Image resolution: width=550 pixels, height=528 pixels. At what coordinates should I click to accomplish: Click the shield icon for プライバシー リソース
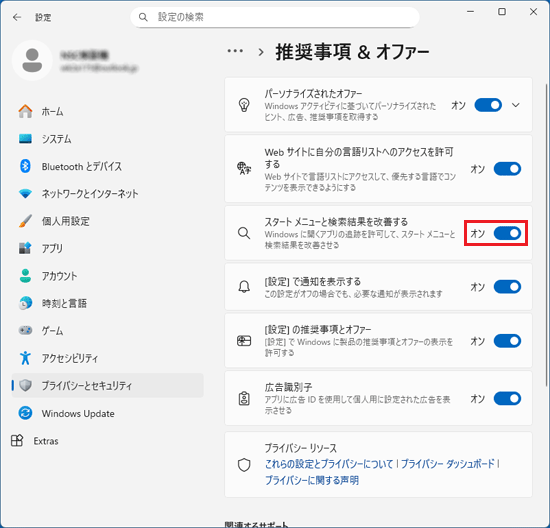[x=244, y=464]
